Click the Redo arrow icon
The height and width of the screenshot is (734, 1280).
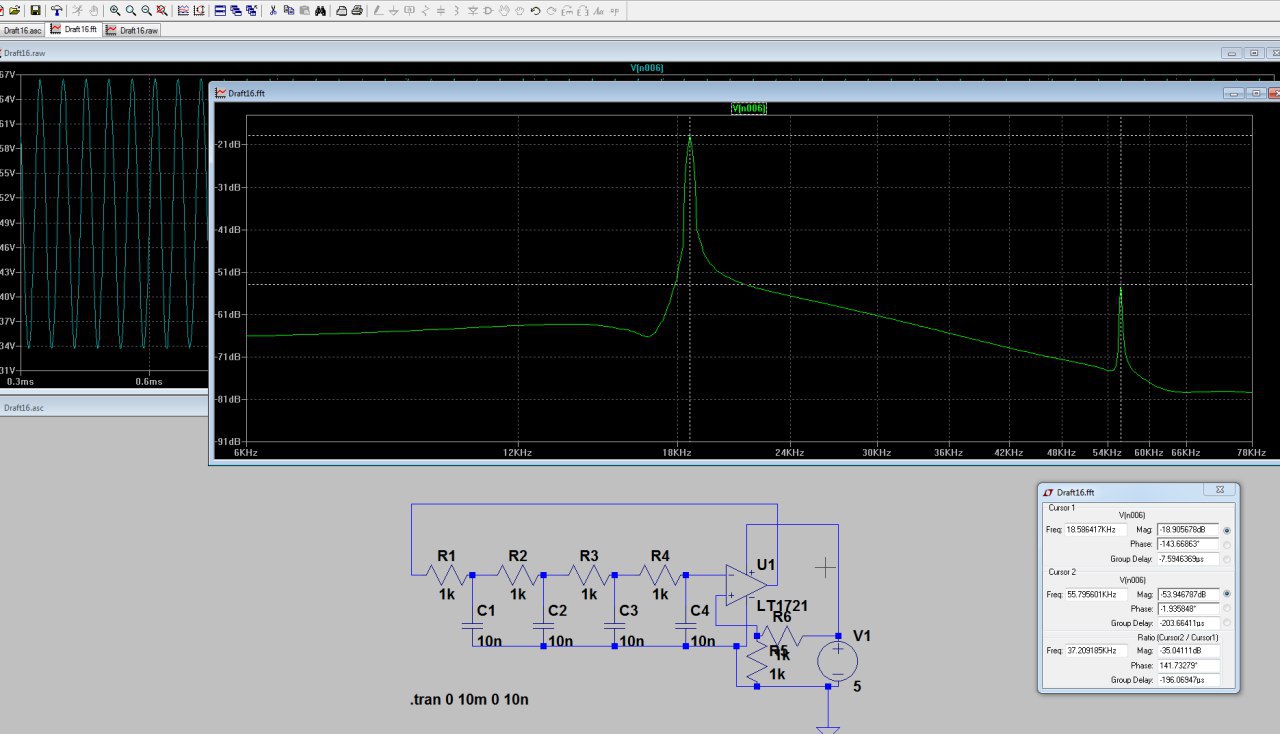(551, 10)
